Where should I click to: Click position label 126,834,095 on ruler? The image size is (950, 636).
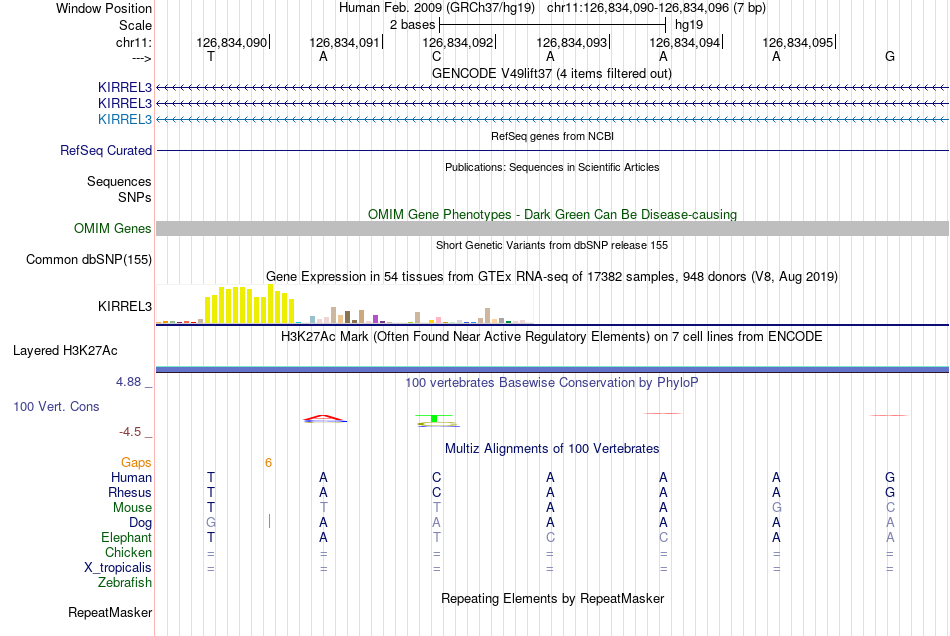(797, 43)
